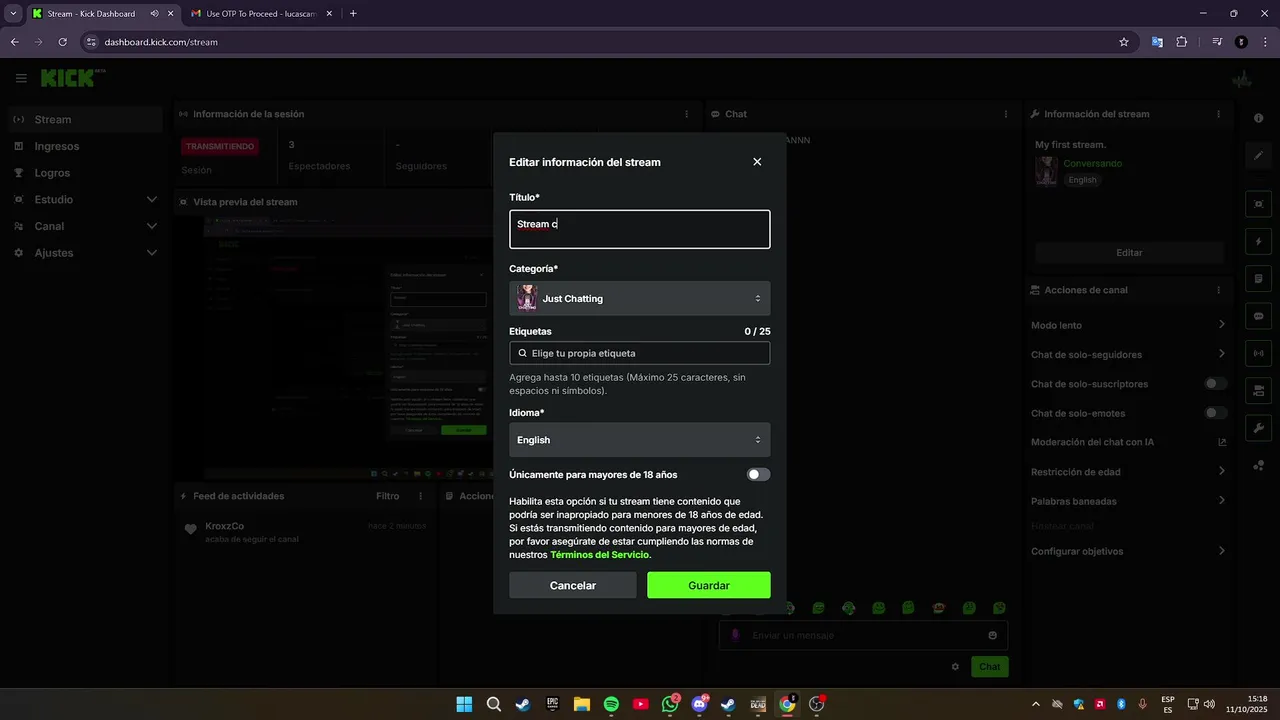Open the hamburger menu beside Kick logo
Image resolution: width=1280 pixels, height=720 pixels.
(x=21, y=78)
